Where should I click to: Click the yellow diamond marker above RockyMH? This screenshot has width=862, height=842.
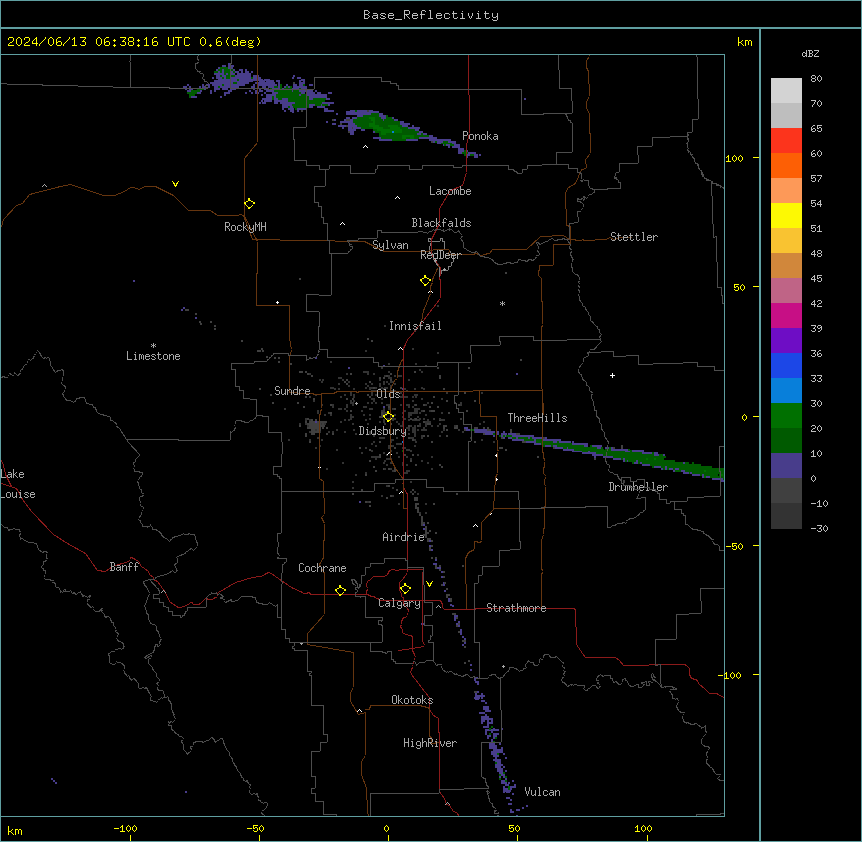click(x=249, y=204)
